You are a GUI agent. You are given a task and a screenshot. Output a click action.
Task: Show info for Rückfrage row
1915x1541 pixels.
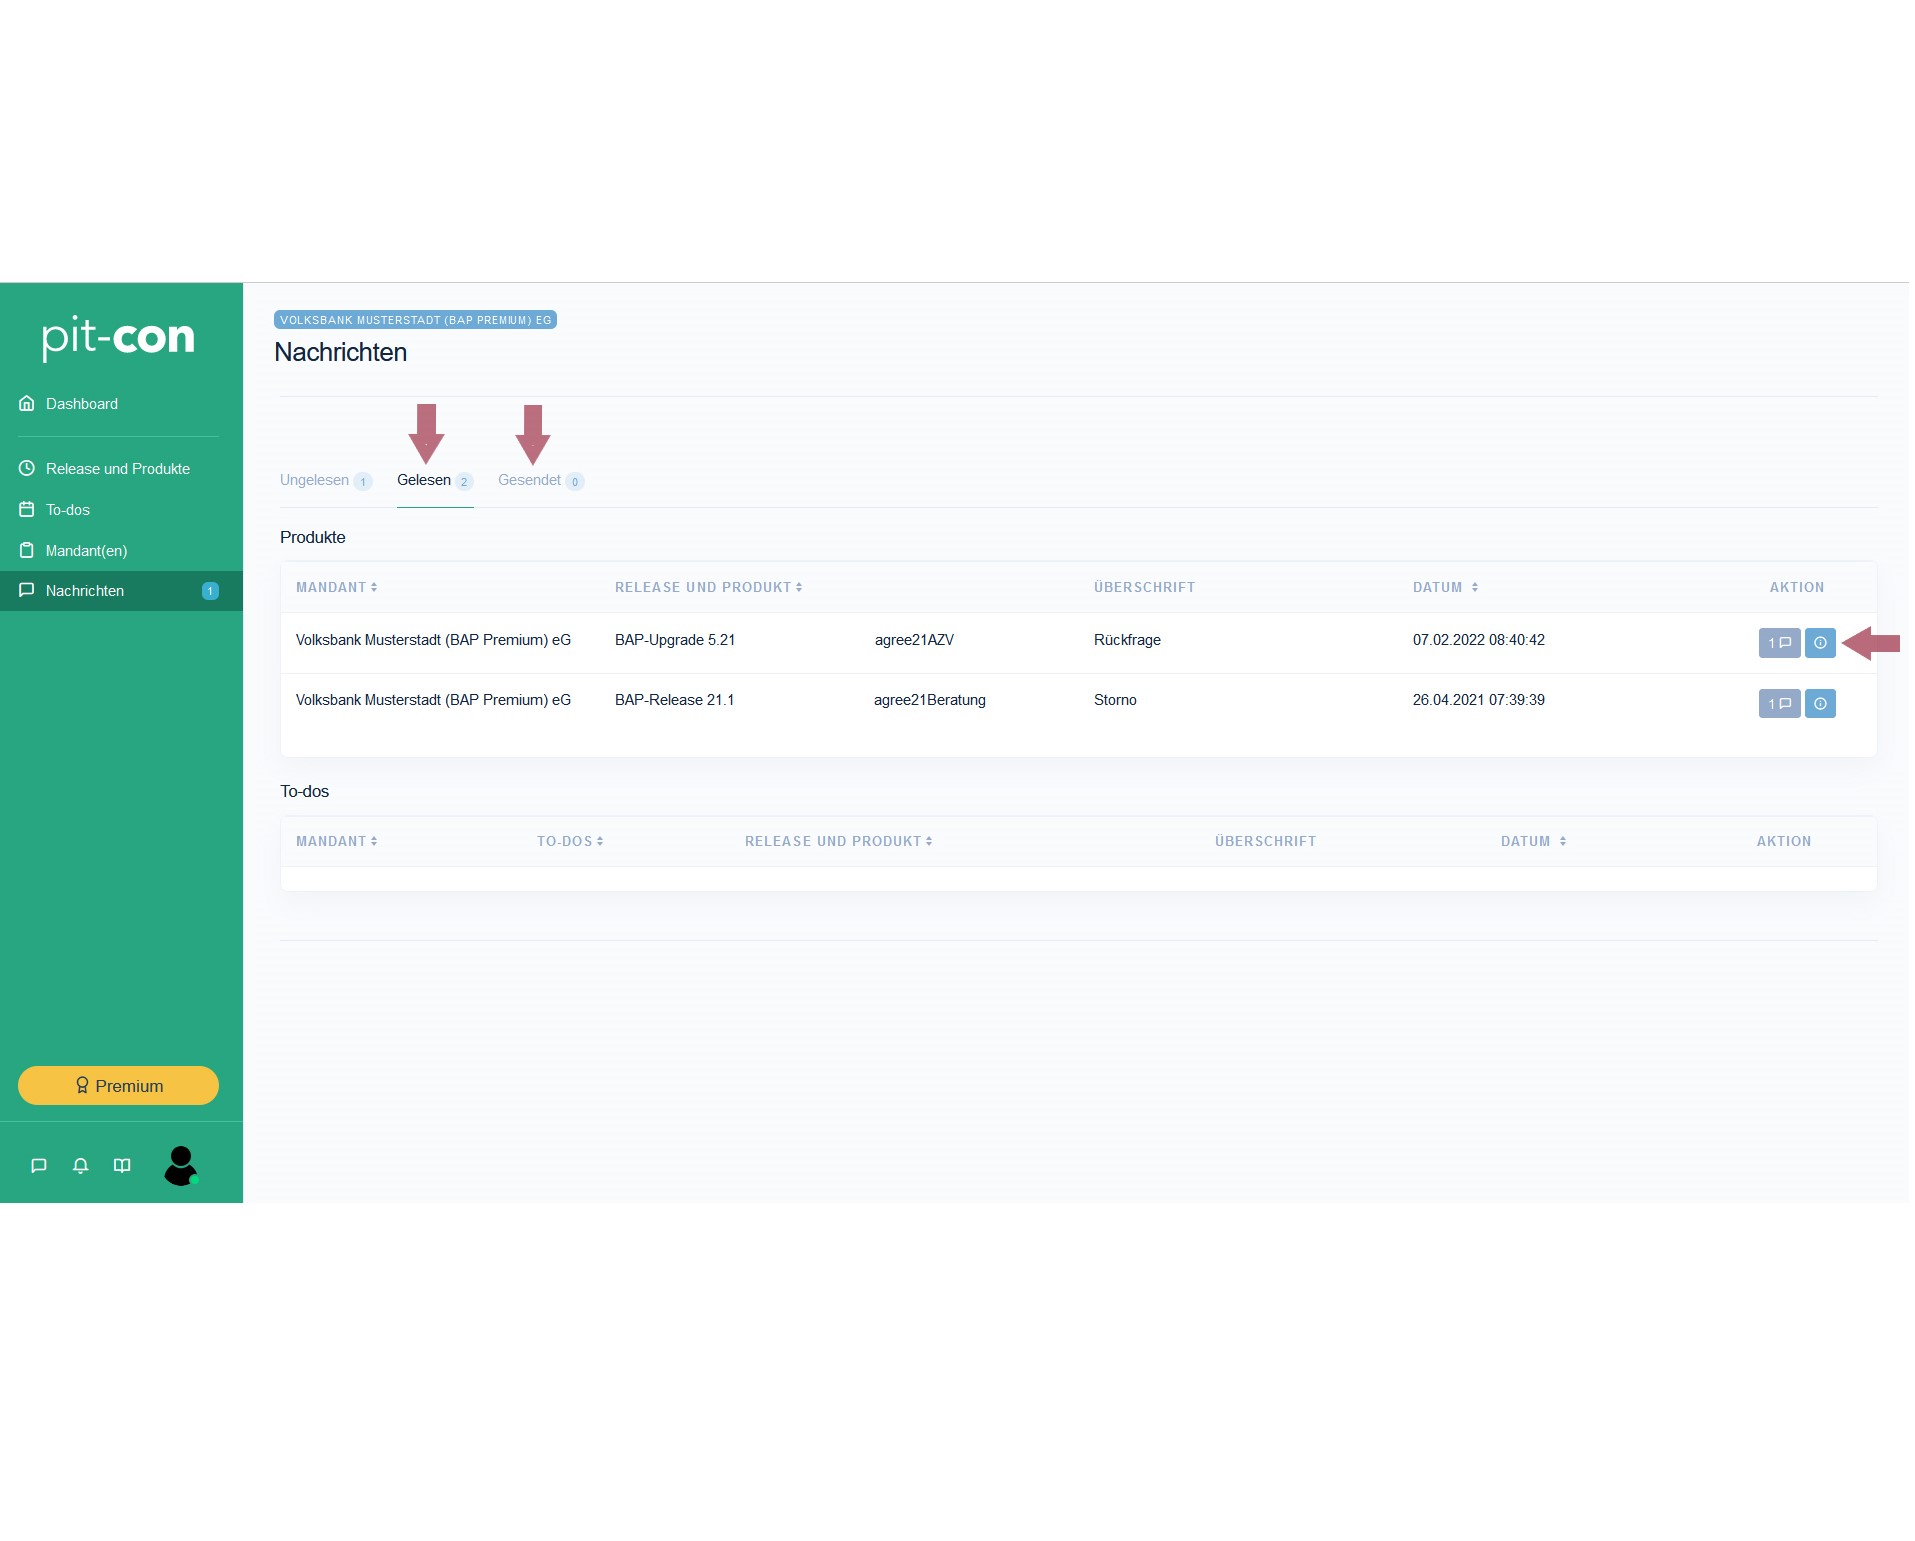[x=1821, y=643]
